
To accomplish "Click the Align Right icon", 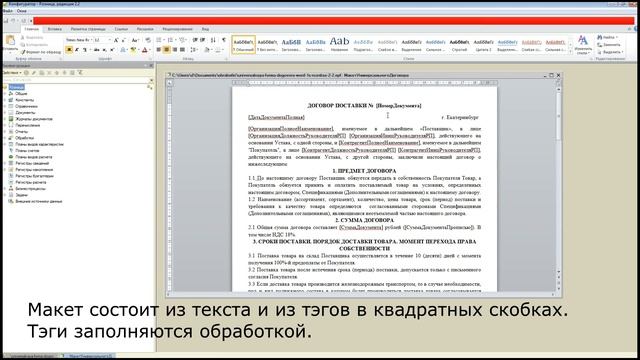I will click(x=175, y=50).
